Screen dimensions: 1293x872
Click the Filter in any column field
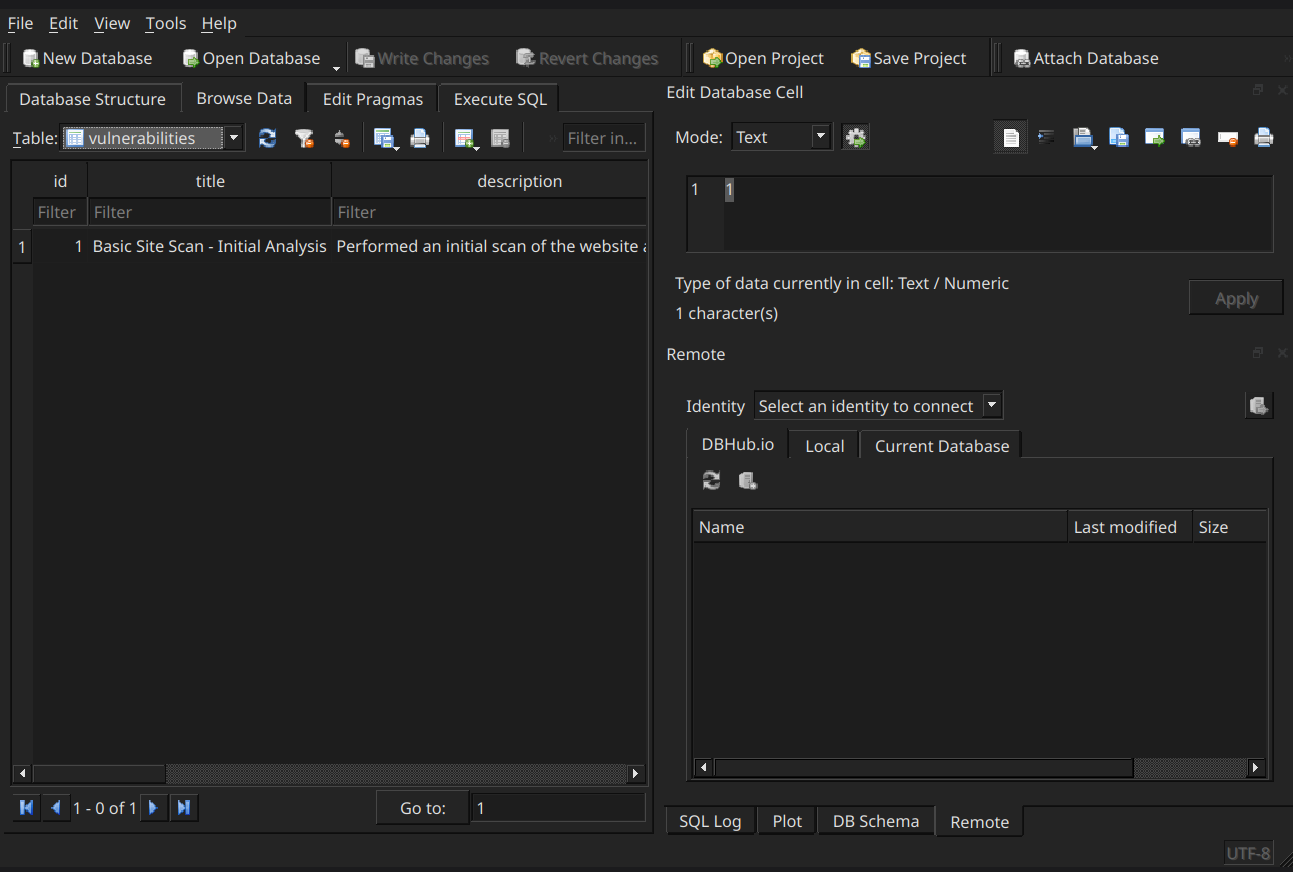[x=604, y=138]
